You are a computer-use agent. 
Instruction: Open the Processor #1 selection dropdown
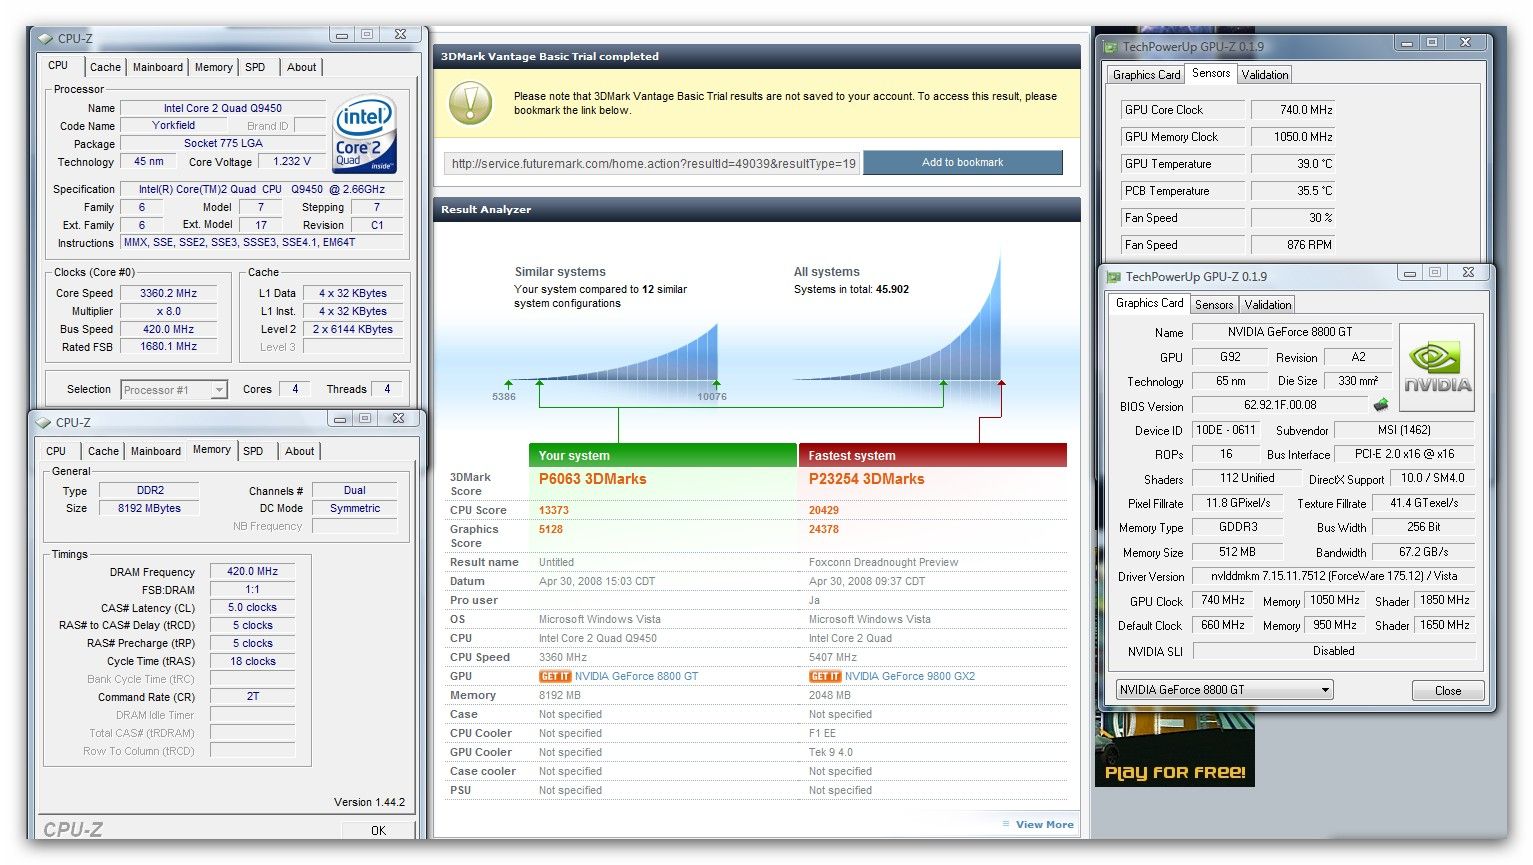(174, 390)
